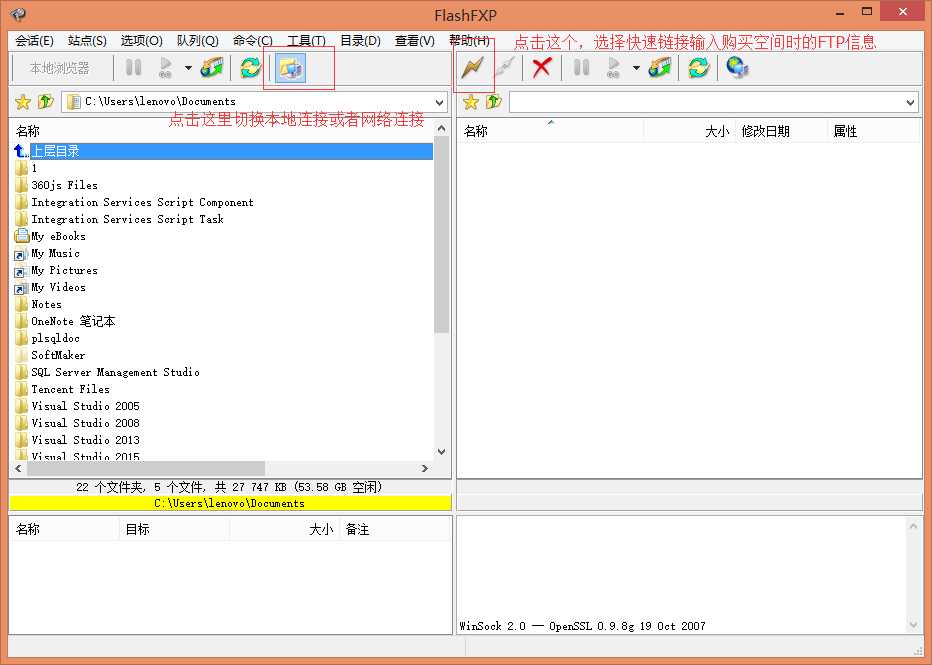Open the 查看(V) menu
The image size is (932, 665).
point(415,40)
